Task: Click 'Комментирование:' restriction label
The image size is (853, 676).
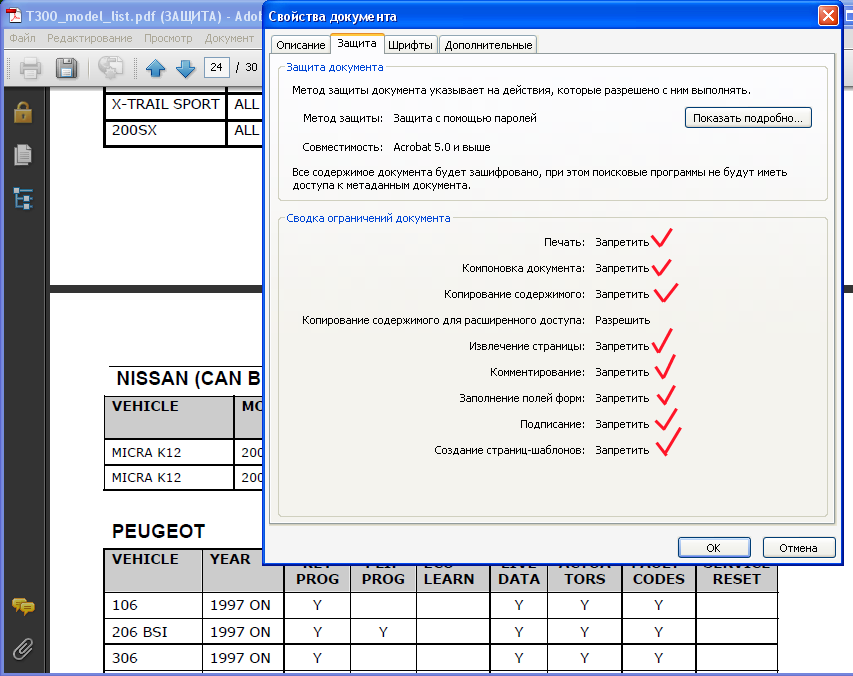Action: pos(537,373)
